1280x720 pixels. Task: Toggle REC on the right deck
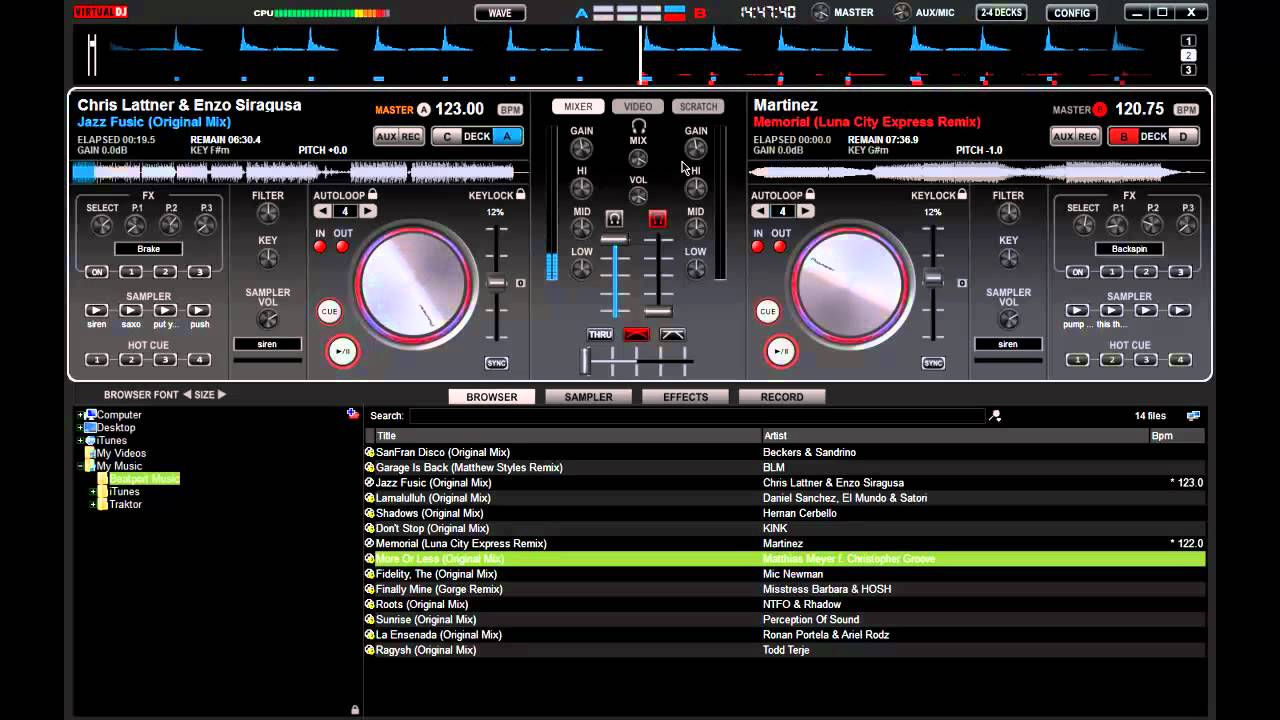(x=1088, y=136)
